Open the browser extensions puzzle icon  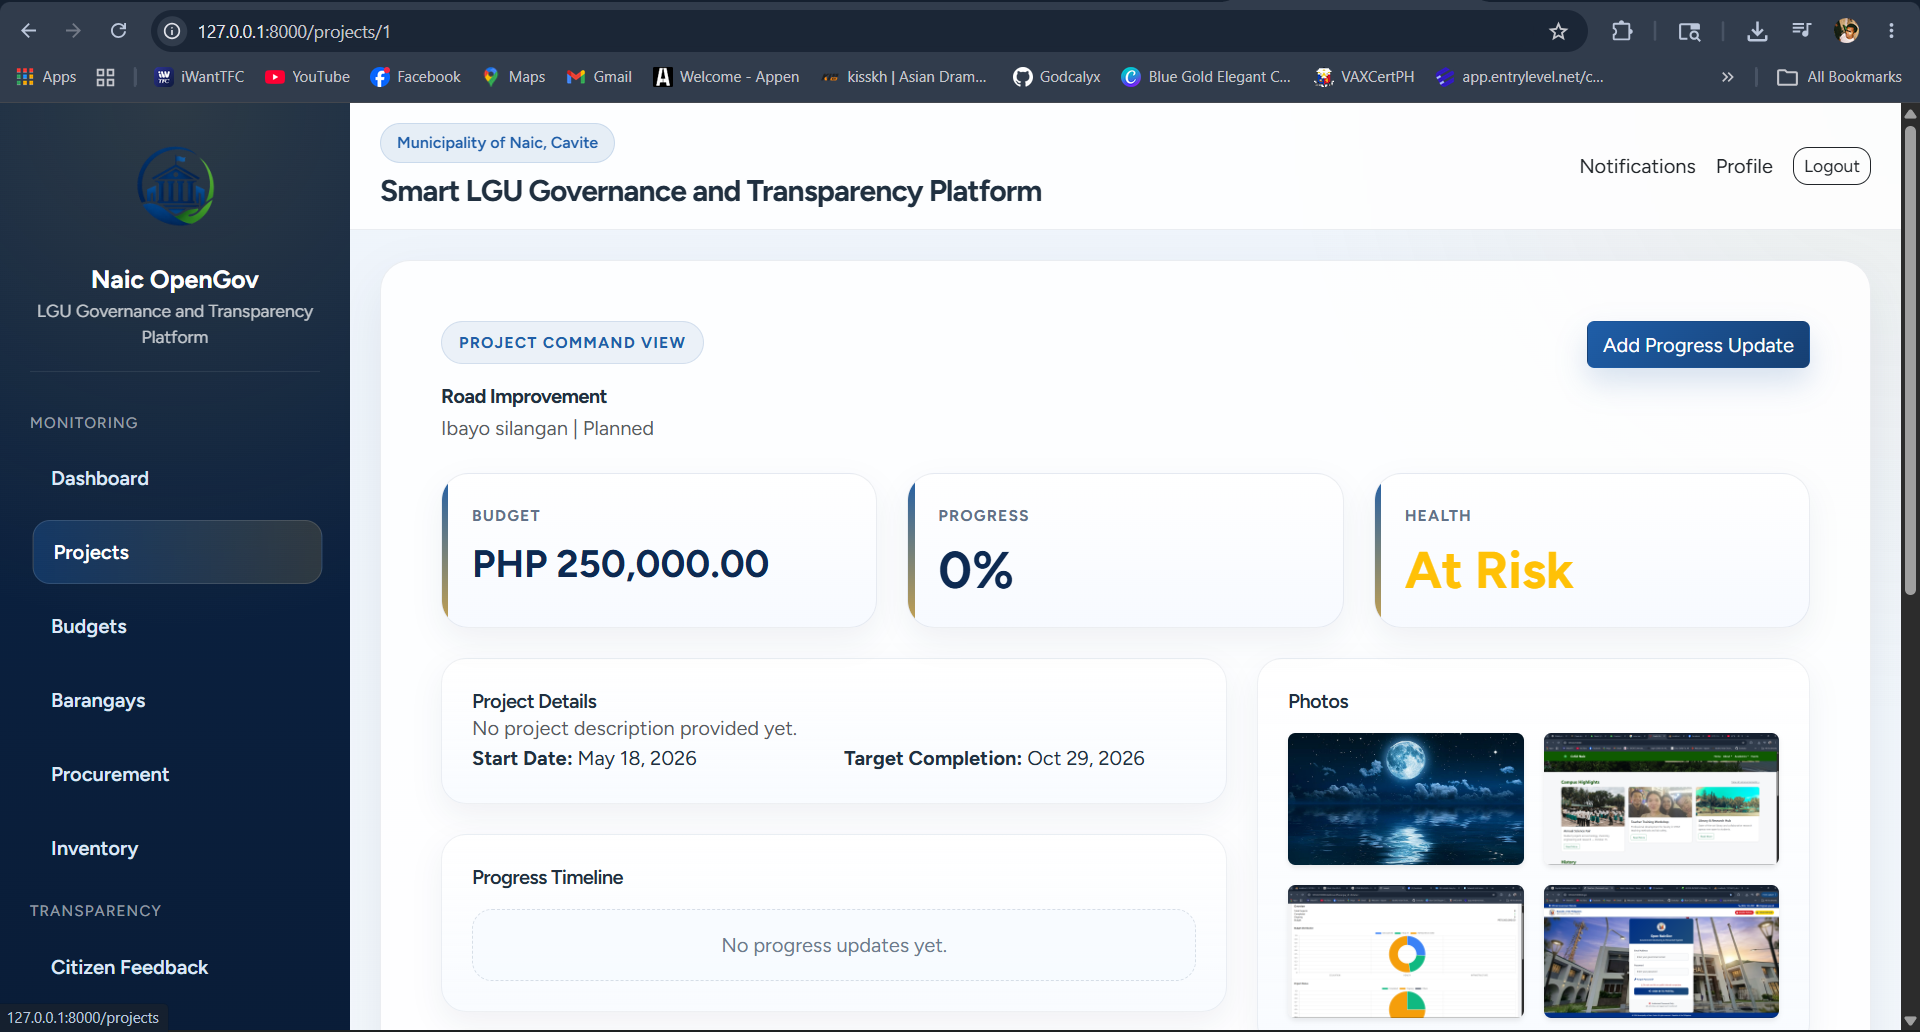(1622, 31)
